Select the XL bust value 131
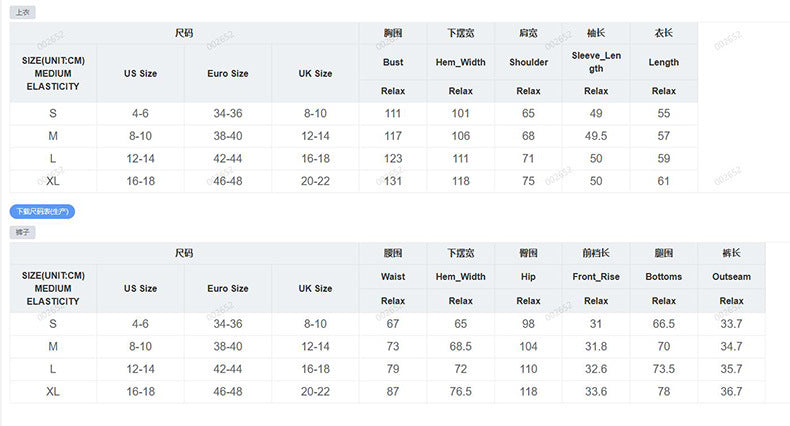This screenshot has height=426, width=790. (393, 181)
